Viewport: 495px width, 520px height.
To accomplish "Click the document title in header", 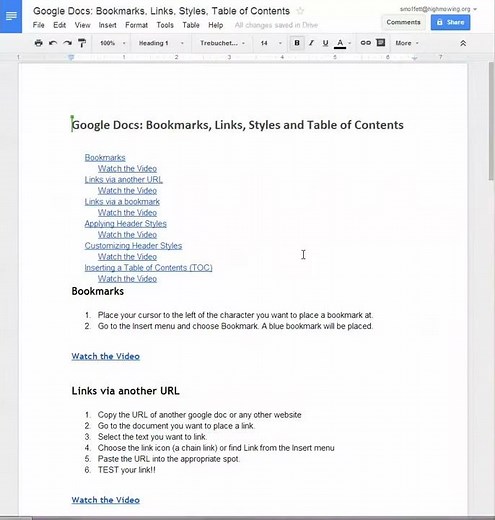I will [x=161, y=11].
